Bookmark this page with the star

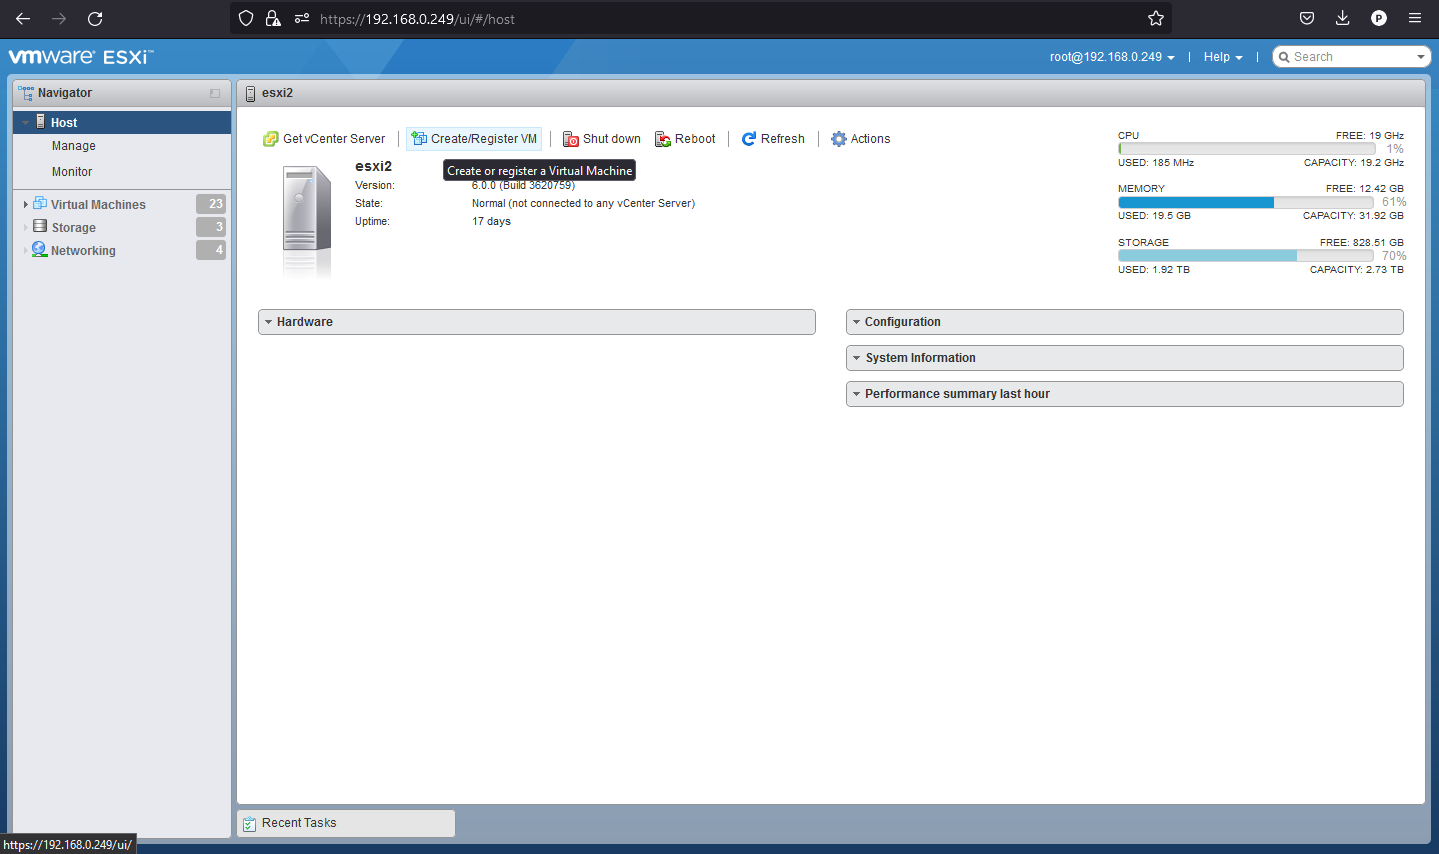[x=1156, y=18]
